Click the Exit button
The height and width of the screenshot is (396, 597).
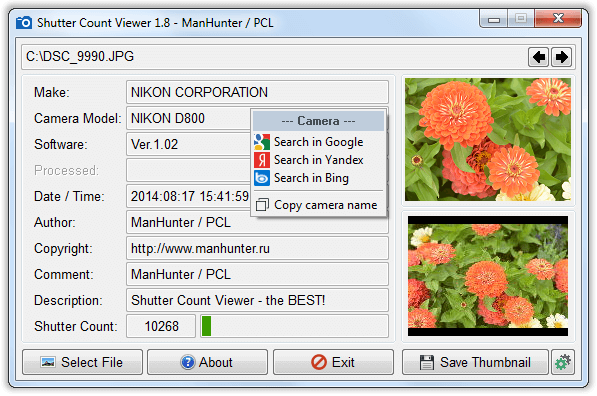[x=333, y=362]
